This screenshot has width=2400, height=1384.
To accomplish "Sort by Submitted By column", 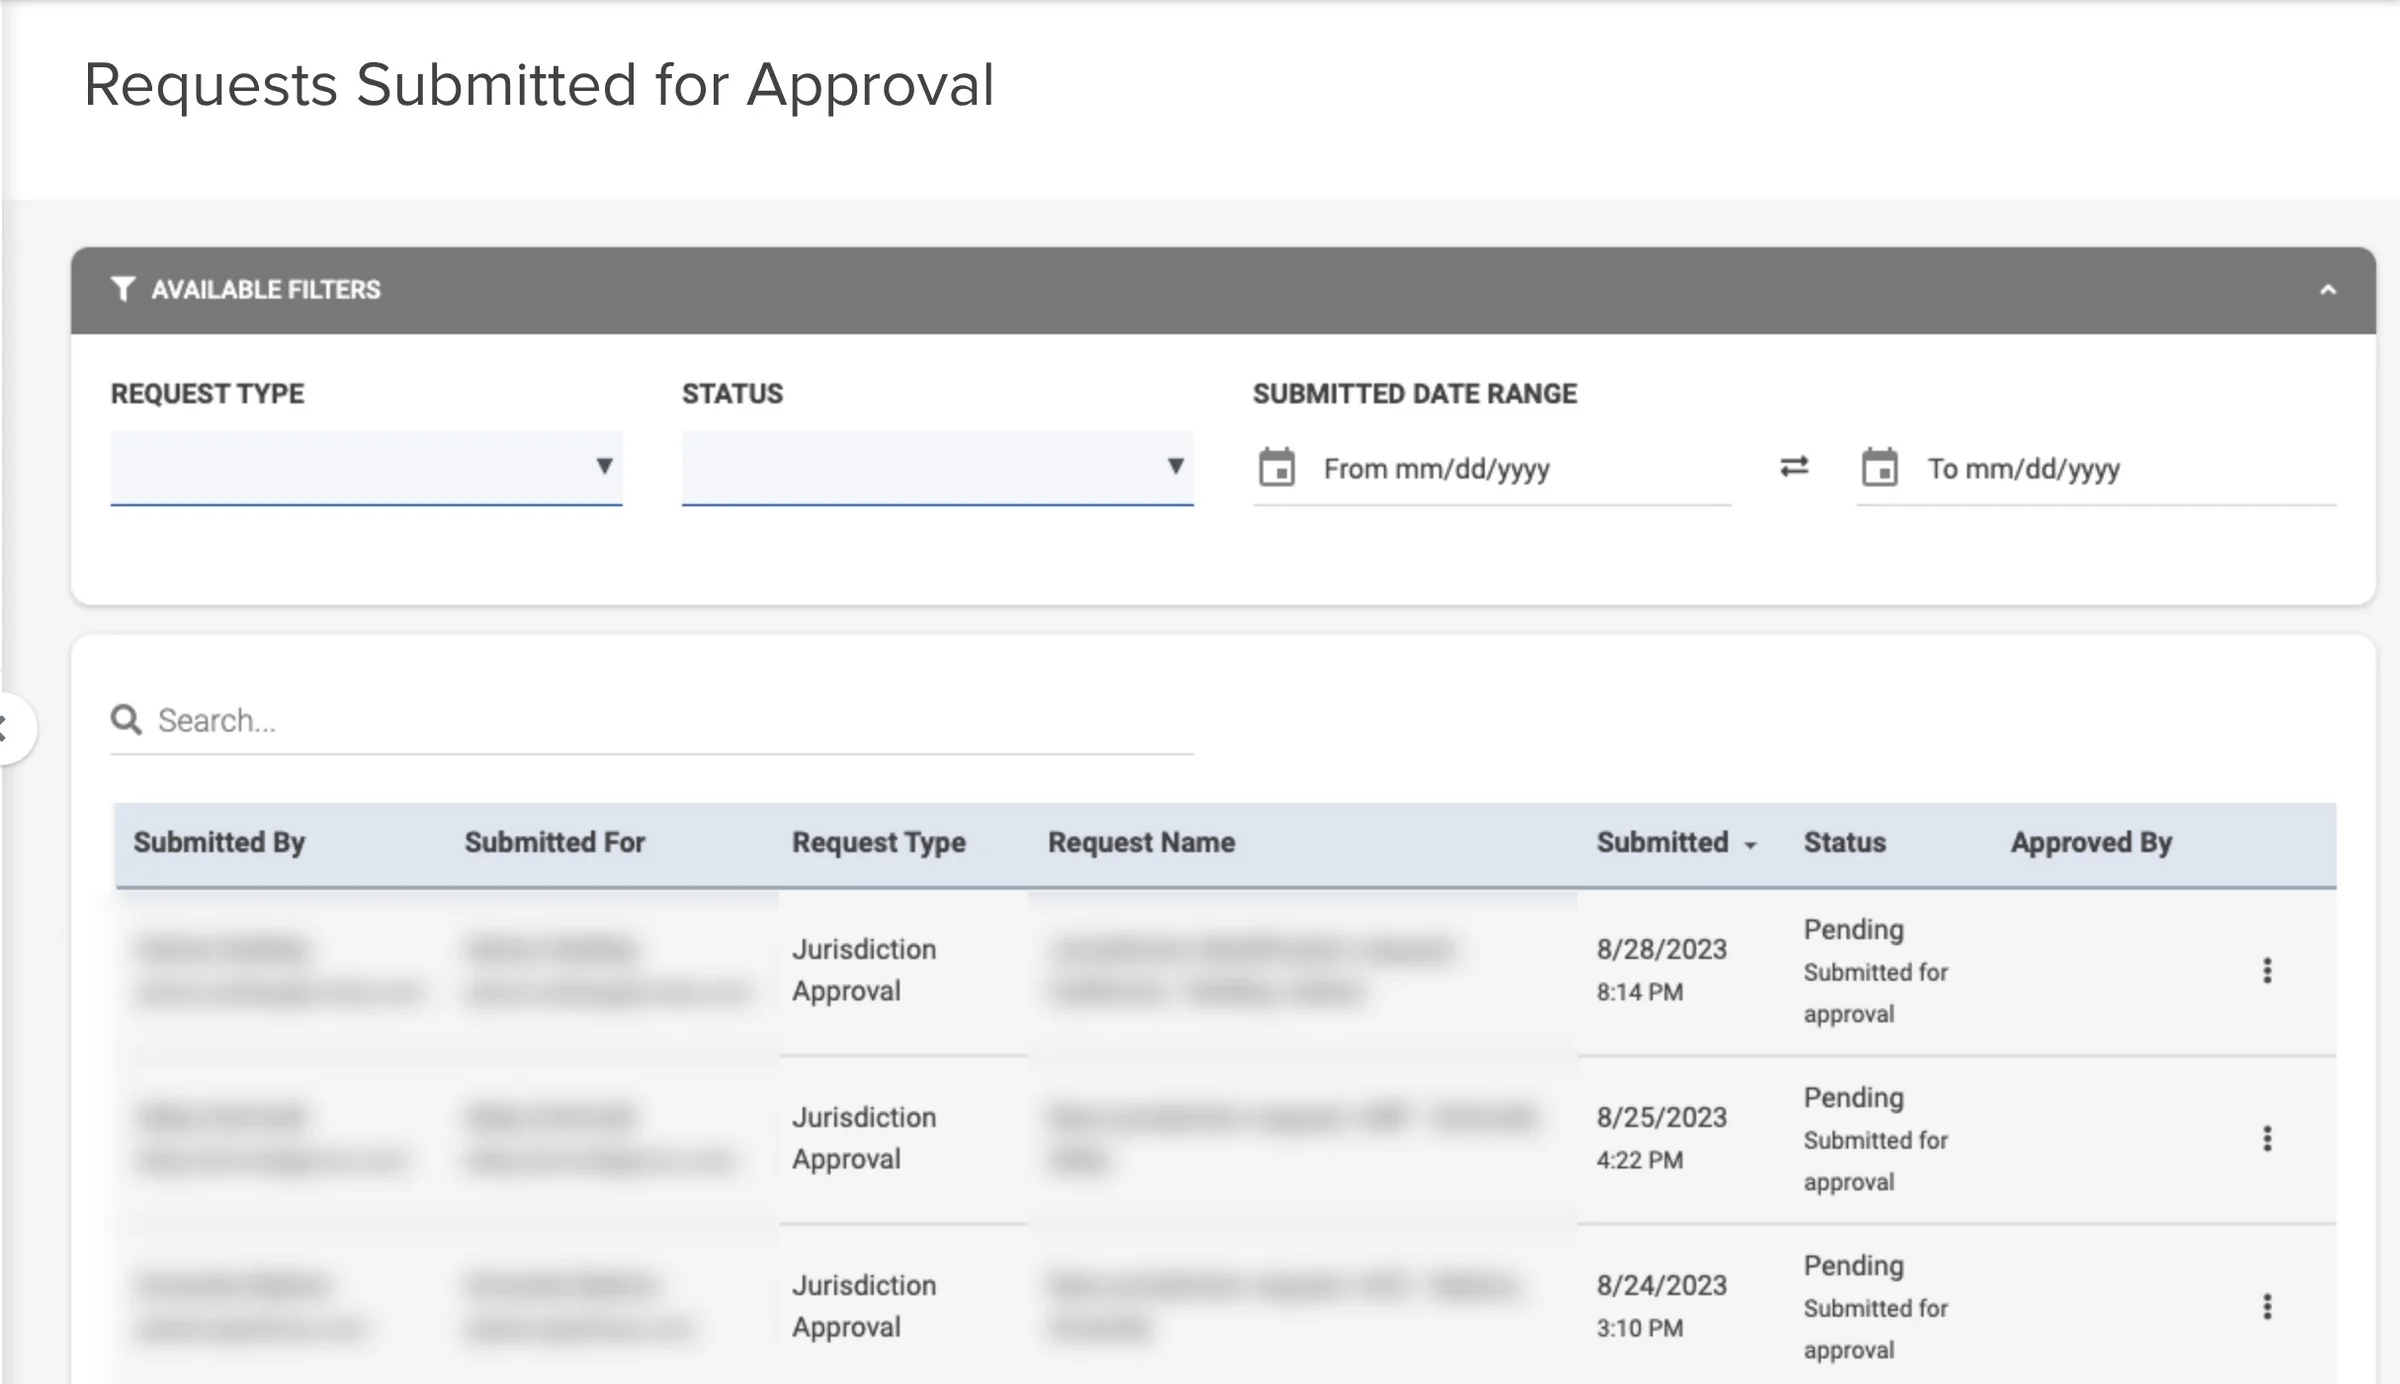I will click(x=219, y=842).
